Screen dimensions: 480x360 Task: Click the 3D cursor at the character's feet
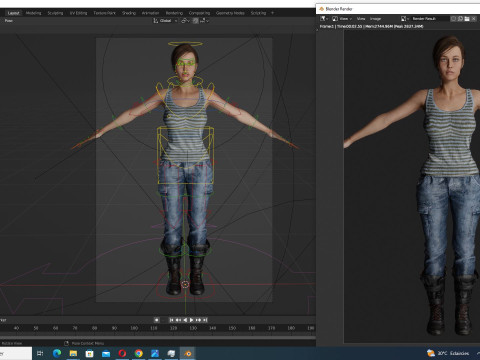click(x=185, y=284)
